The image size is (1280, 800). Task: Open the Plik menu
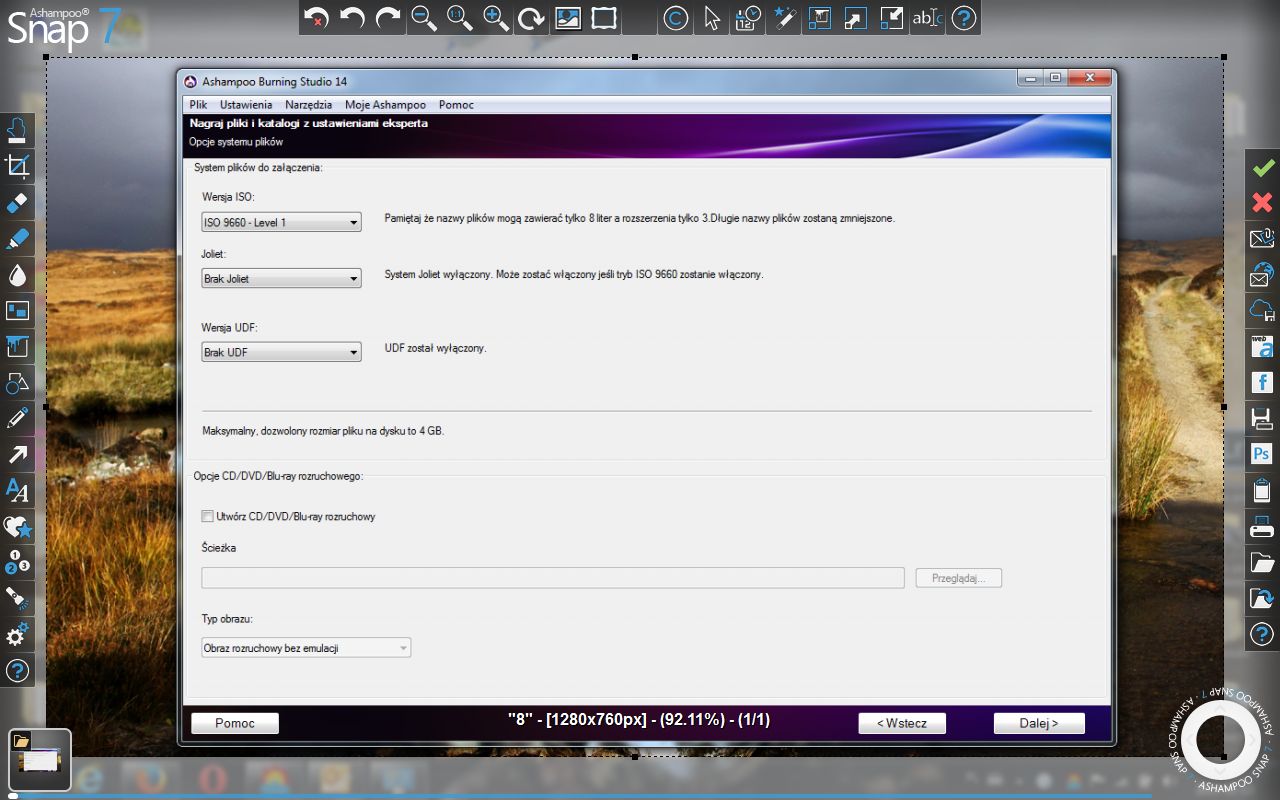(198, 104)
